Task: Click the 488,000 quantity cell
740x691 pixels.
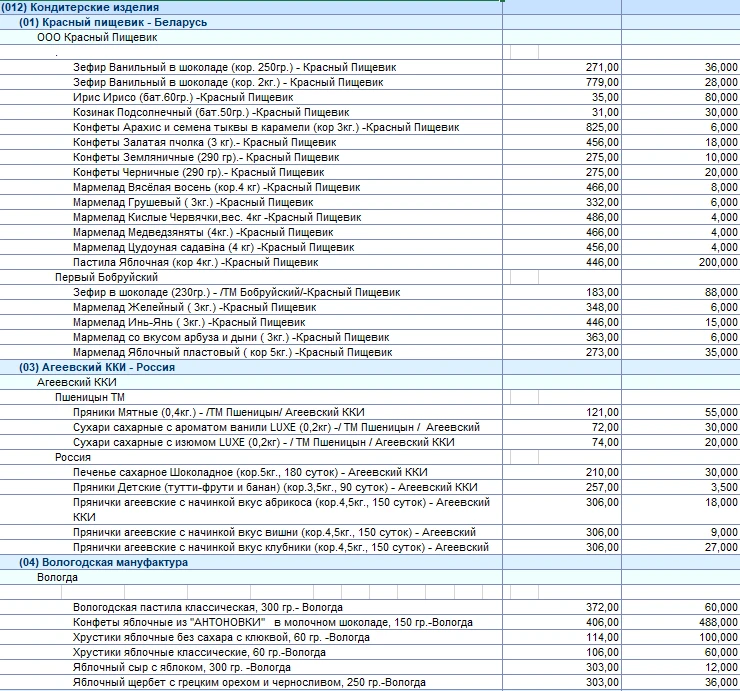Action: [716, 622]
